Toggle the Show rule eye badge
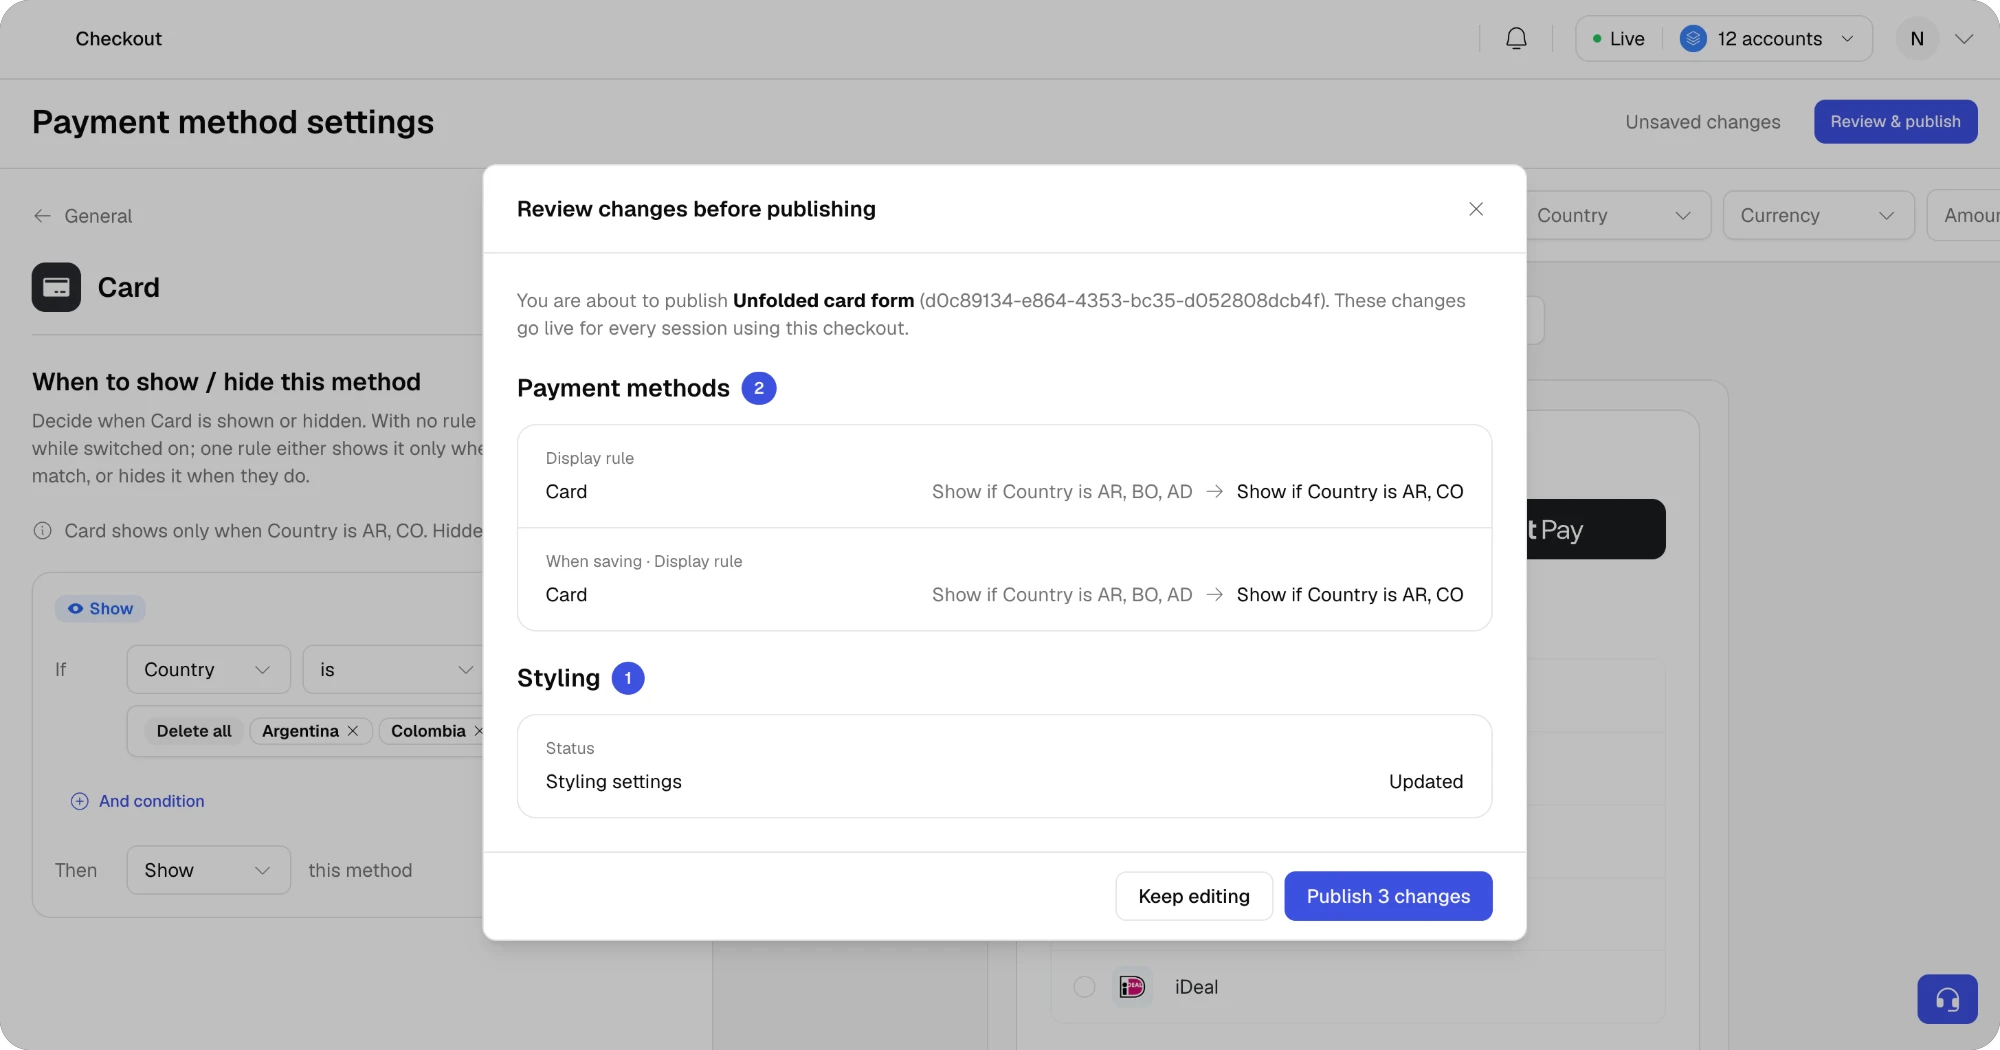 (100, 609)
